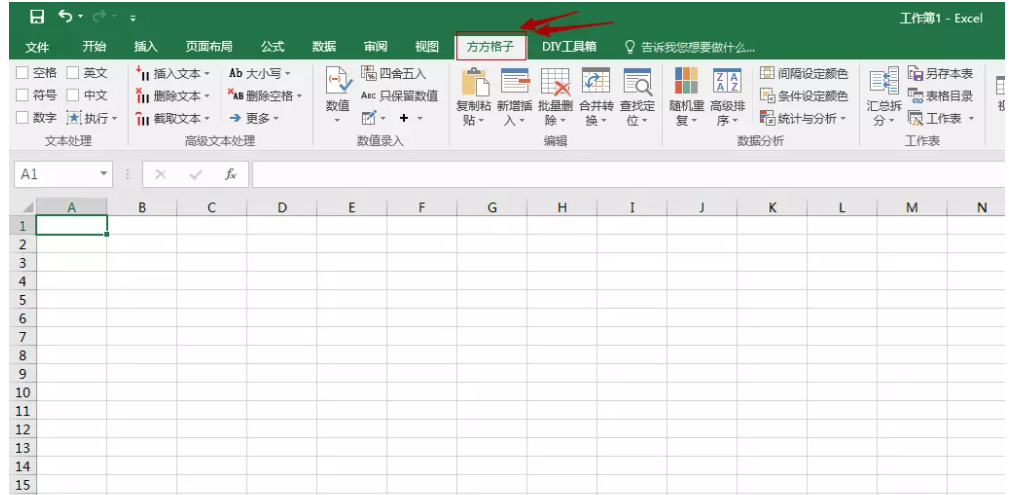The width and height of the screenshot is (1012, 495).
Task: Open the Name Box dropdown arrow
Action: click(x=104, y=174)
